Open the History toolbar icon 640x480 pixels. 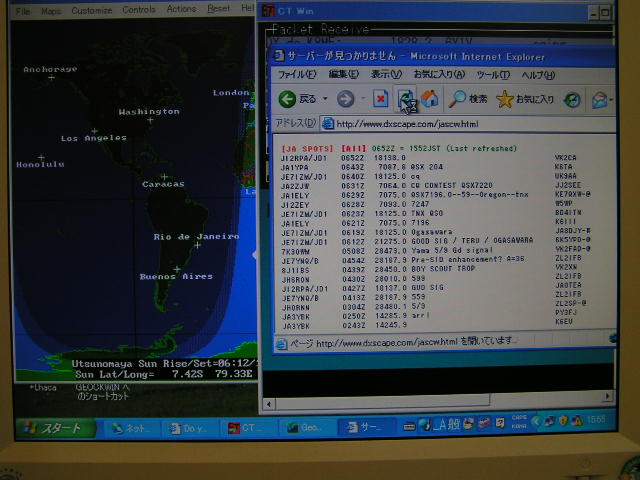point(572,100)
